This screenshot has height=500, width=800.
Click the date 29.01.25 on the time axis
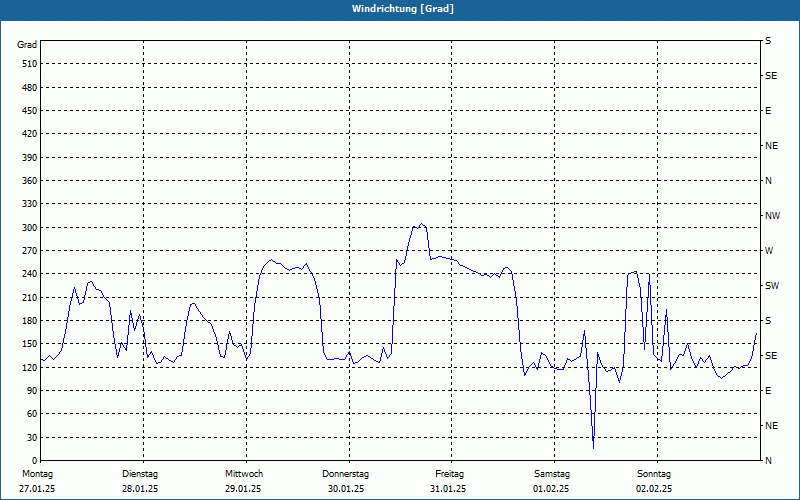pyautogui.click(x=243, y=489)
